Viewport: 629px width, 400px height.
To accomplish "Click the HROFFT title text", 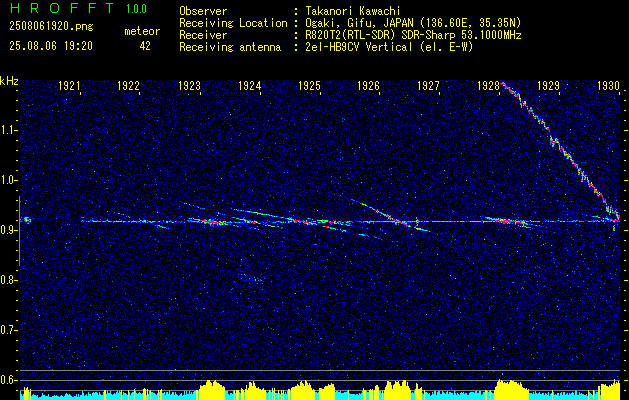I will coord(62,8).
